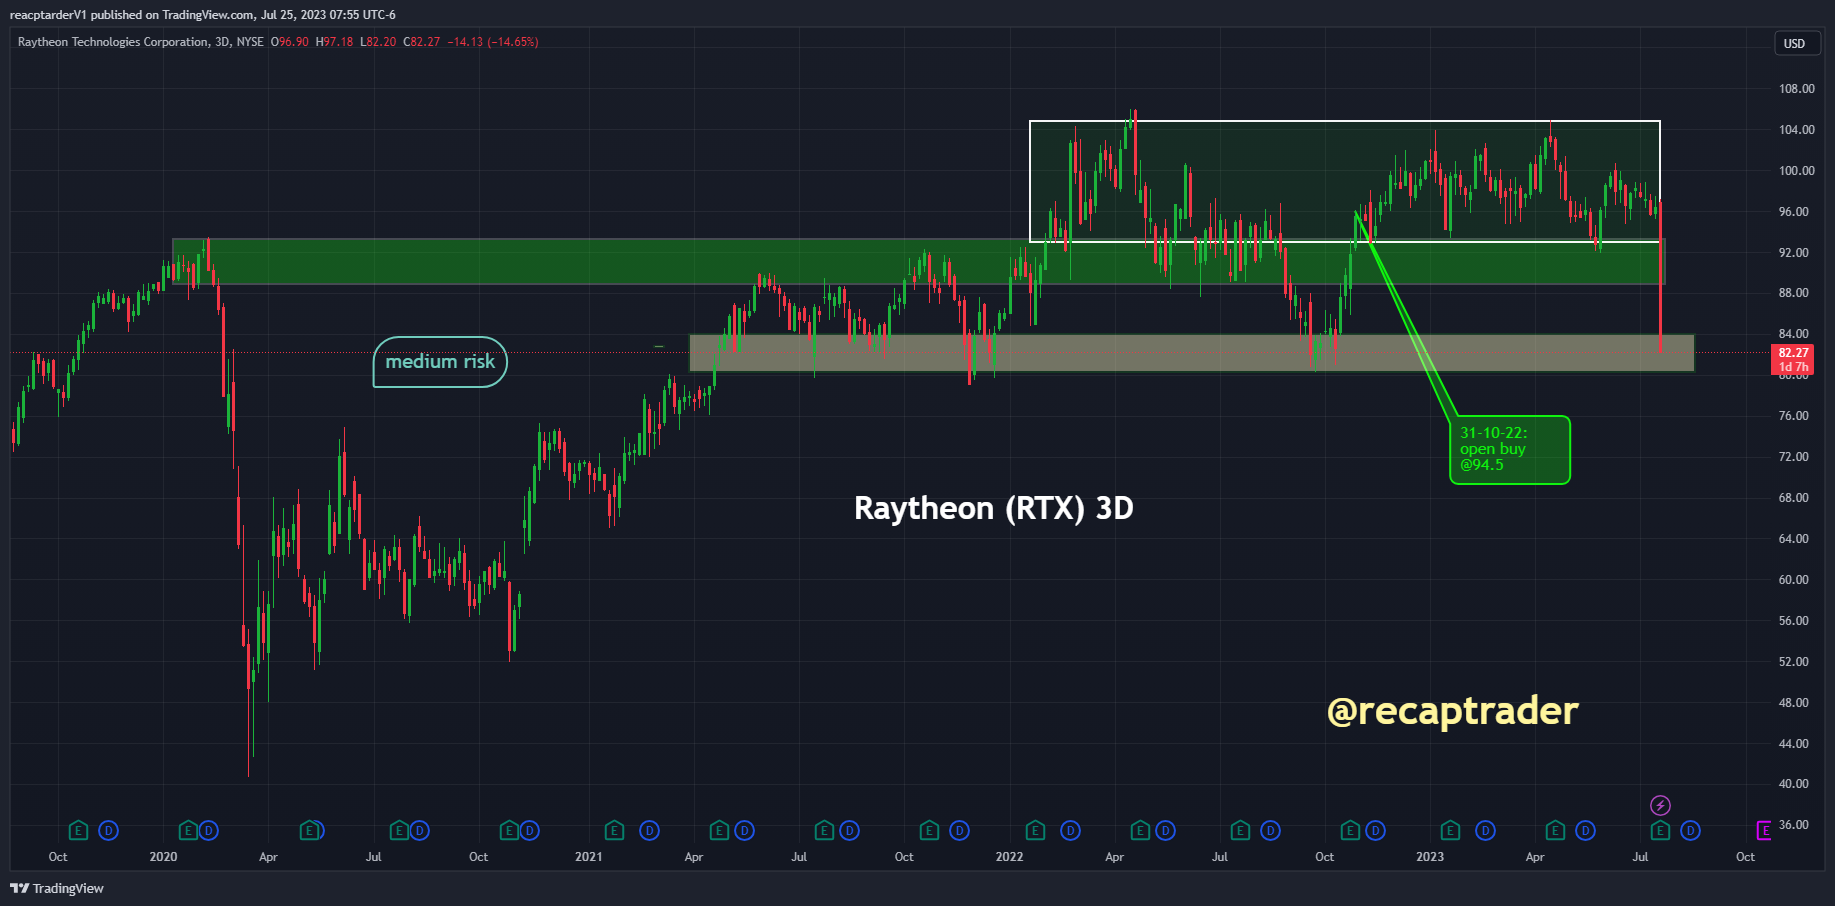Screen dimensions: 1835x906
Task: Click the July 2023 earnings E marker
Action: click(1660, 830)
